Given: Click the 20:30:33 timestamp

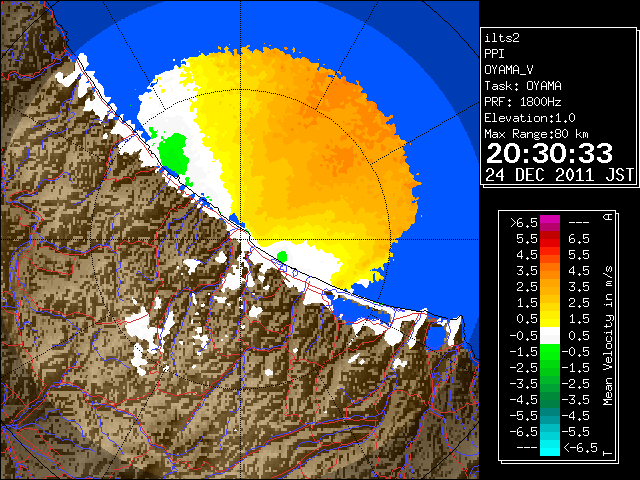Looking at the screenshot, I should tap(549, 154).
